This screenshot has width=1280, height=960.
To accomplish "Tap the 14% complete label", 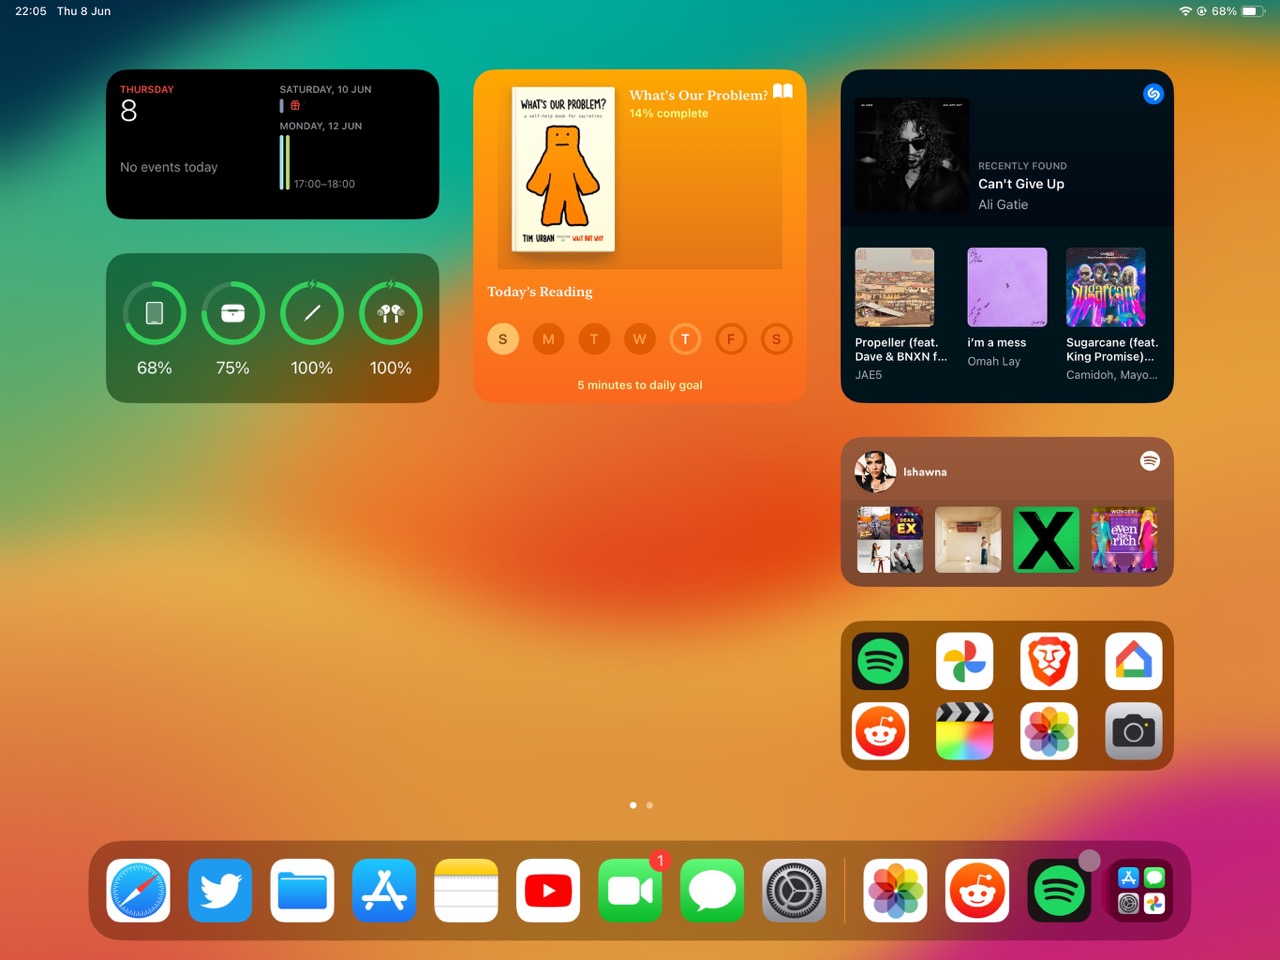I will (x=669, y=113).
